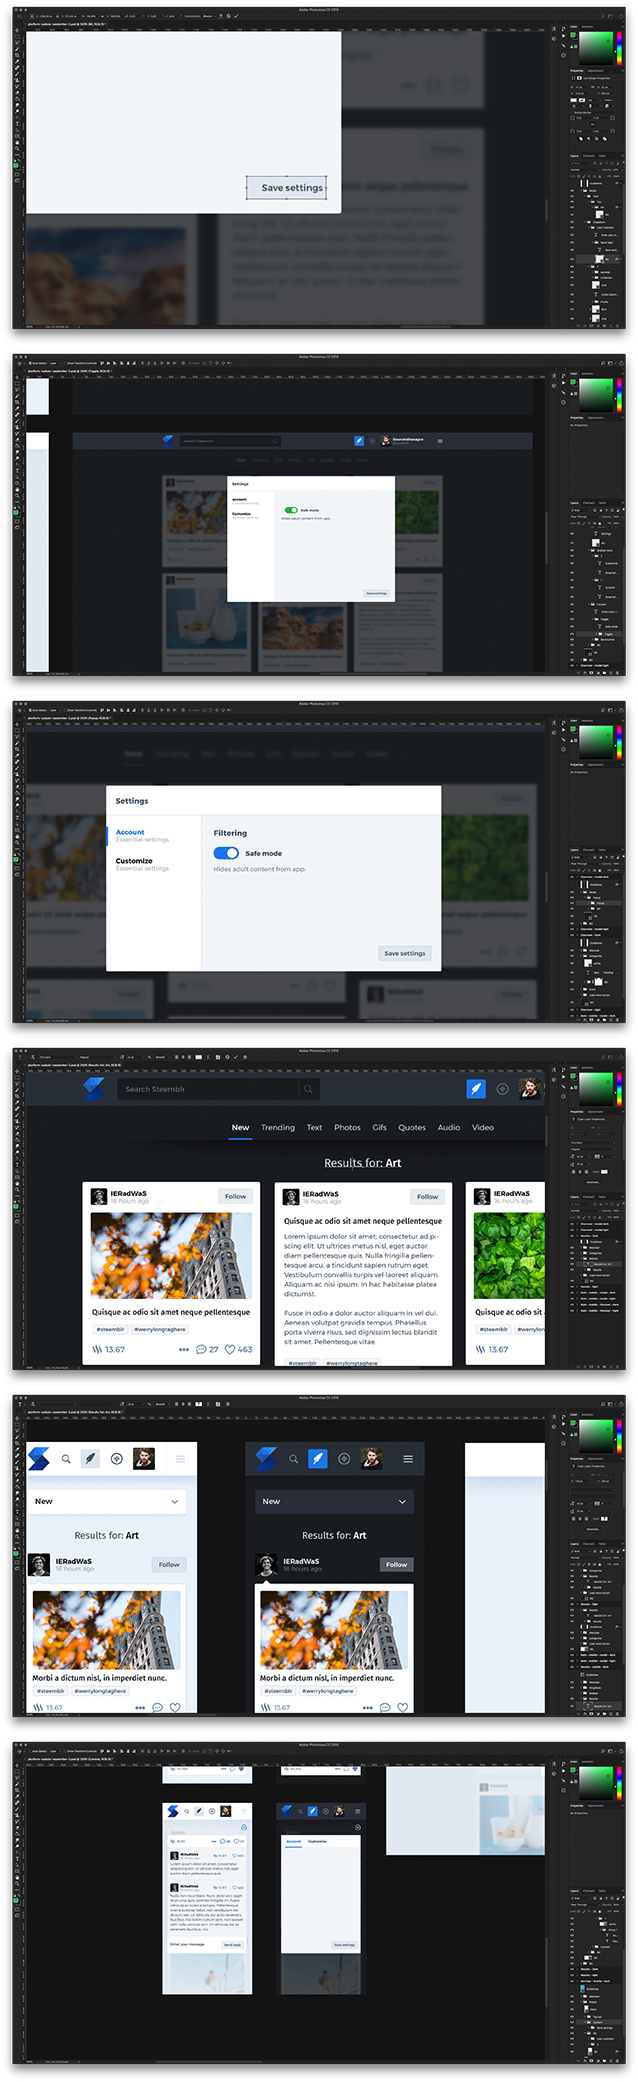638x2082 pixels.
Task: Click blue feather icon in the dark mobile header
Action: [x=317, y=1459]
